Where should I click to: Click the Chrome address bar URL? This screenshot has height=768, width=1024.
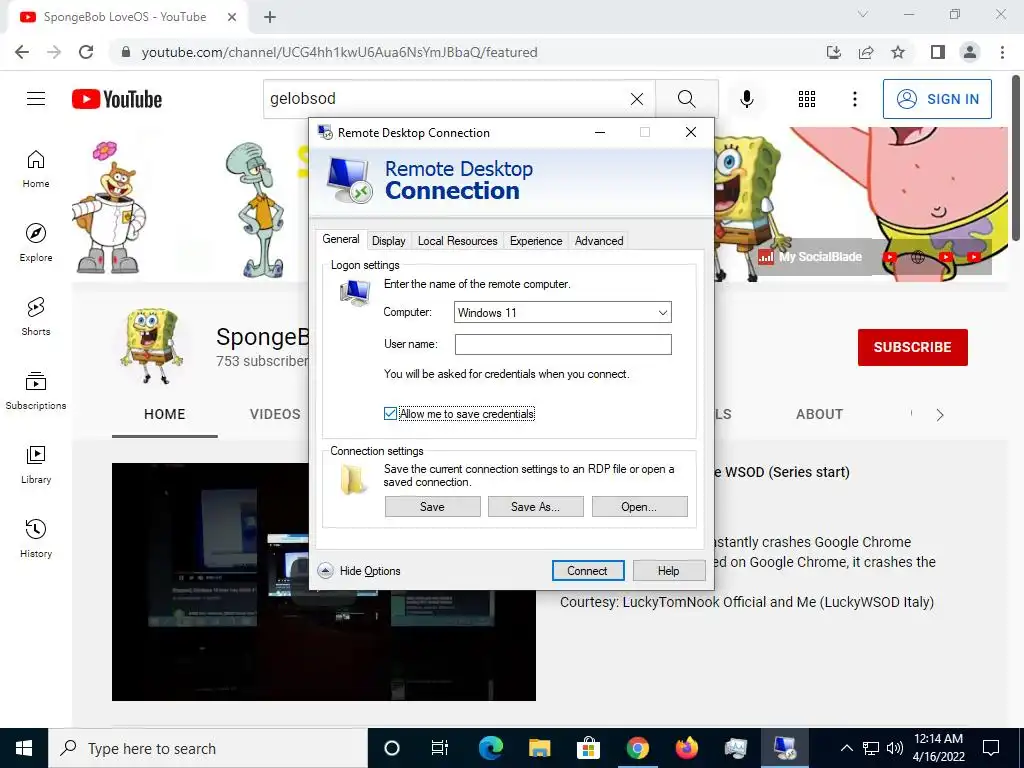[x=340, y=52]
